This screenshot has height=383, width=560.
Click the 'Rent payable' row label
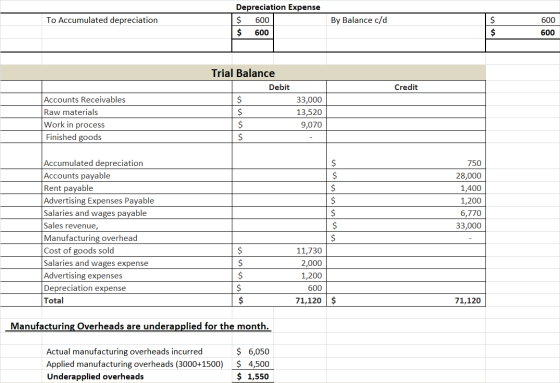(x=68, y=188)
